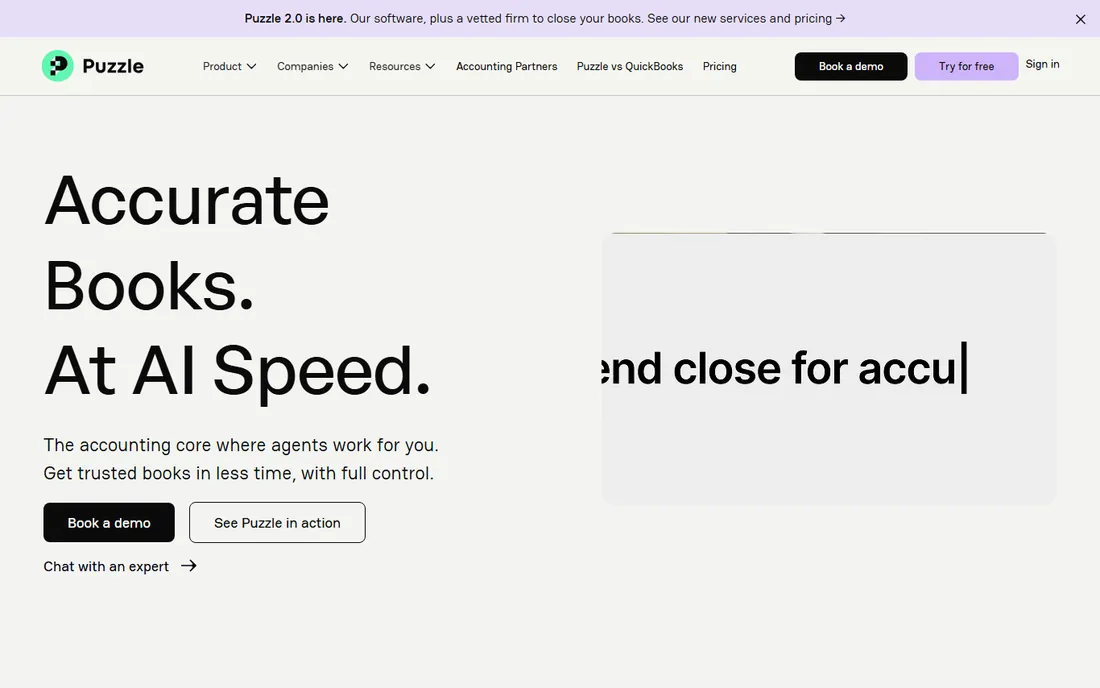This screenshot has width=1100, height=688.
Task: Click the animated typing demo panel
Action: [829, 369]
